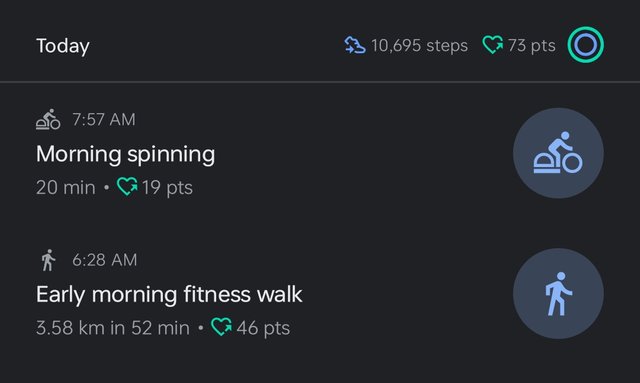Select the heart points icon beside 19 pts
The width and height of the screenshot is (640, 383).
[x=127, y=187]
